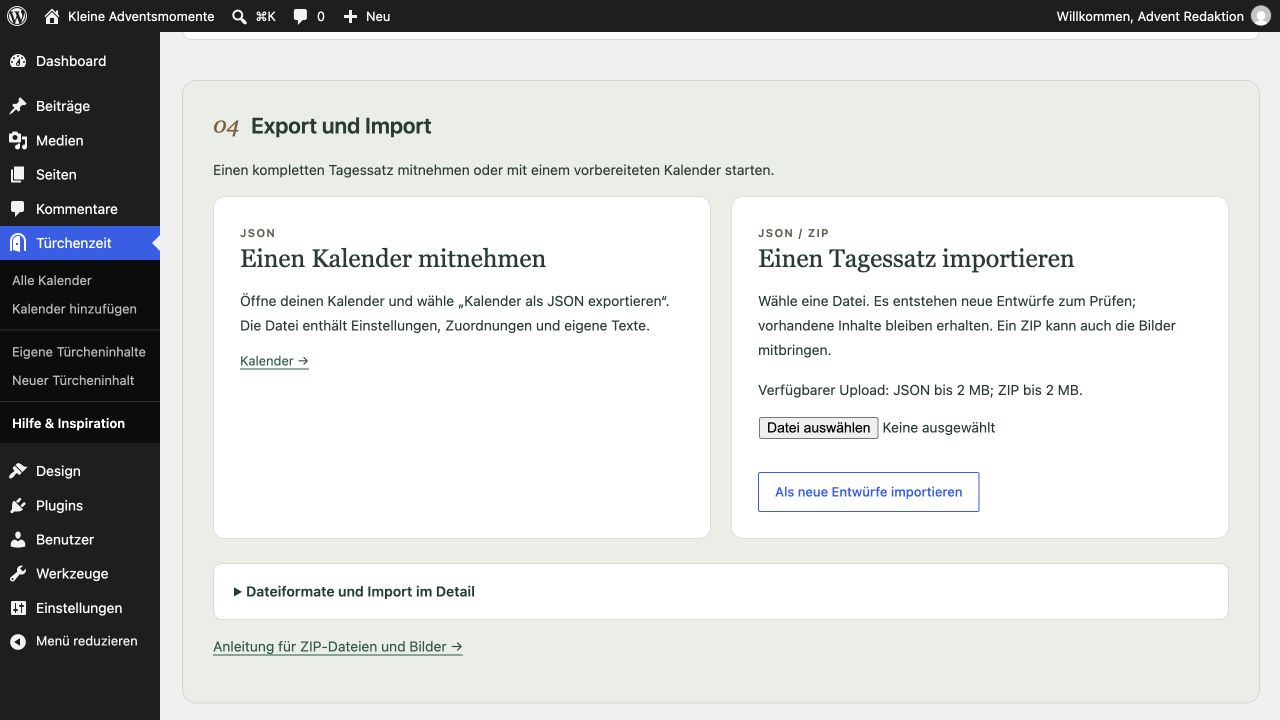Open the user avatar in the admin bar
The image size is (1280, 720).
tap(1260, 16)
